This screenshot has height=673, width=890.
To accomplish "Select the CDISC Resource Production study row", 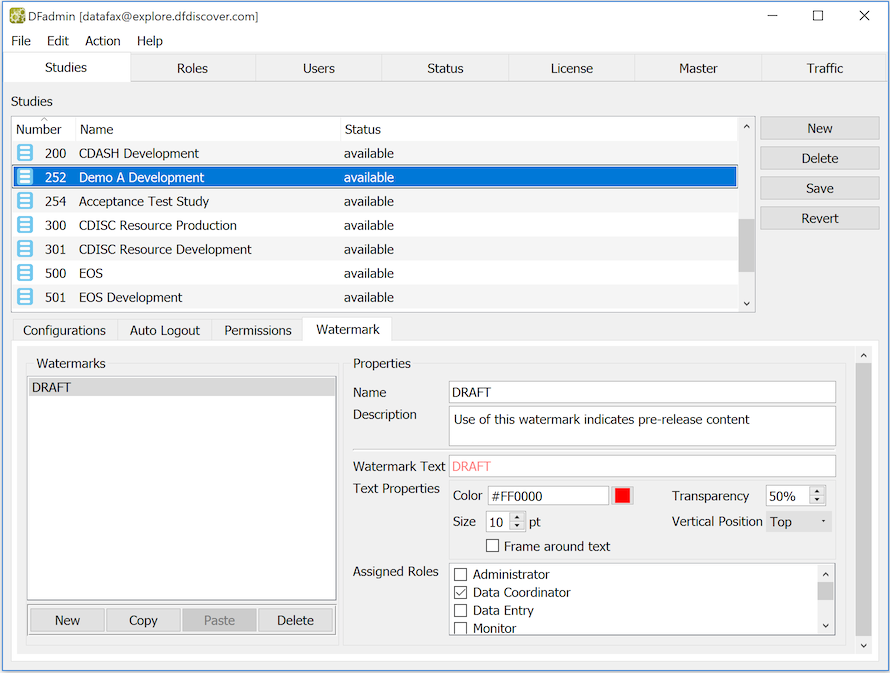I will click(375, 225).
